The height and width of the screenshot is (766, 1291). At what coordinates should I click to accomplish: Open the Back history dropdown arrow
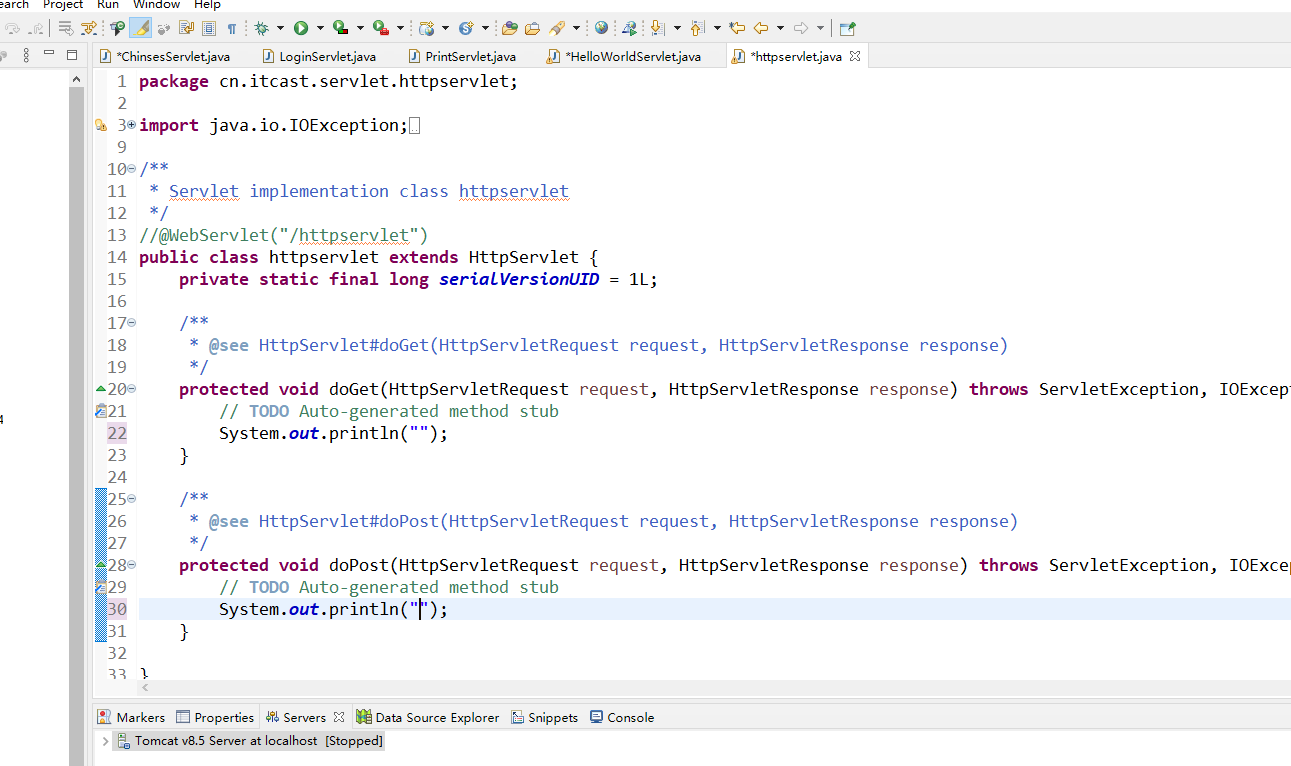tap(780, 28)
